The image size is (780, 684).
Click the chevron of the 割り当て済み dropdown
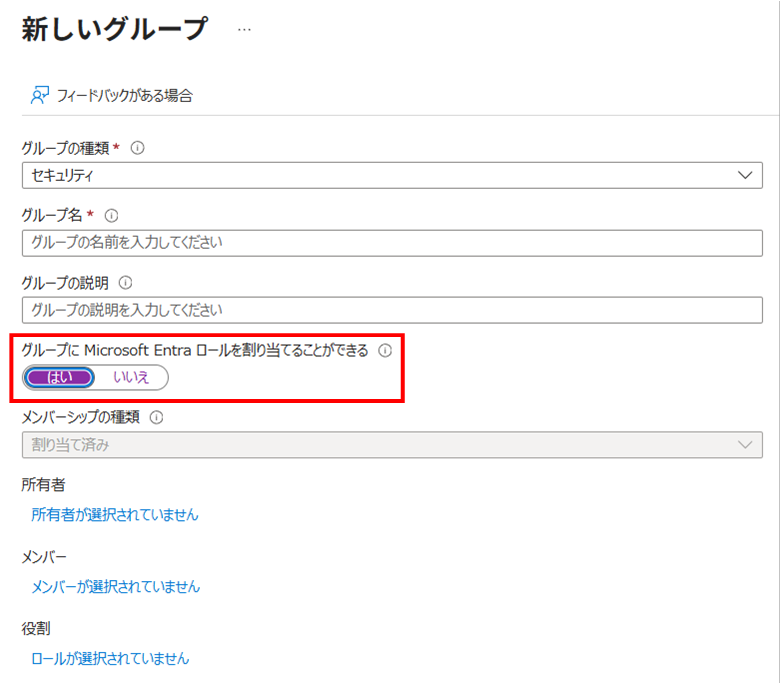[745, 445]
